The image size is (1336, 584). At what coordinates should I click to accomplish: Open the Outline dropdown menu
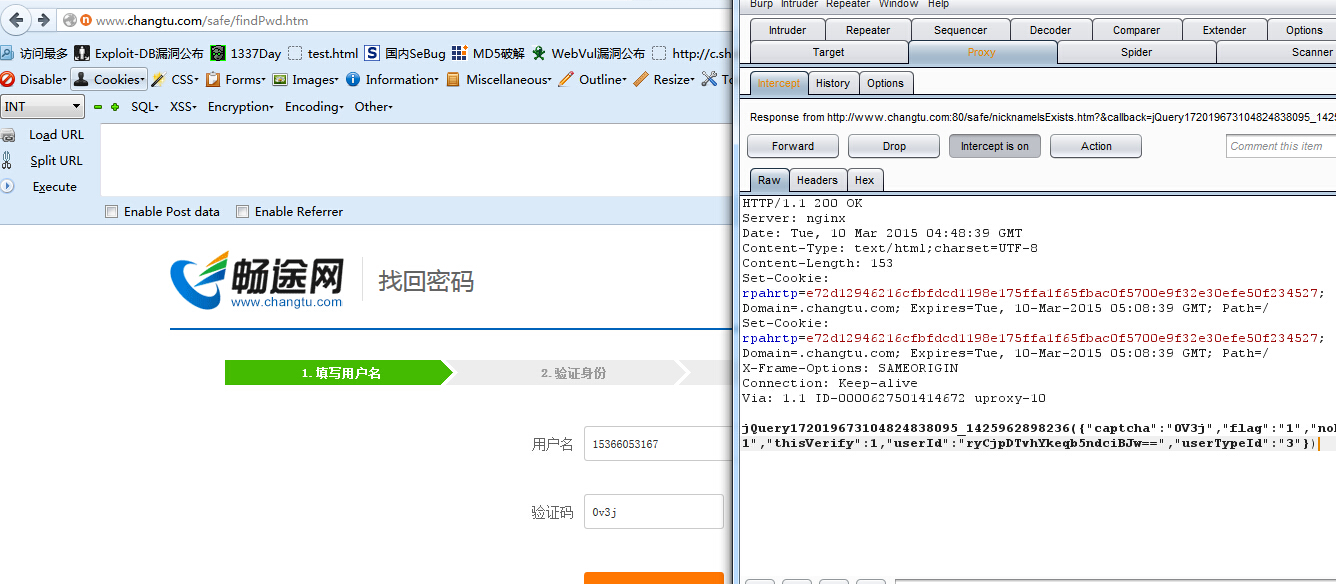tap(592, 79)
